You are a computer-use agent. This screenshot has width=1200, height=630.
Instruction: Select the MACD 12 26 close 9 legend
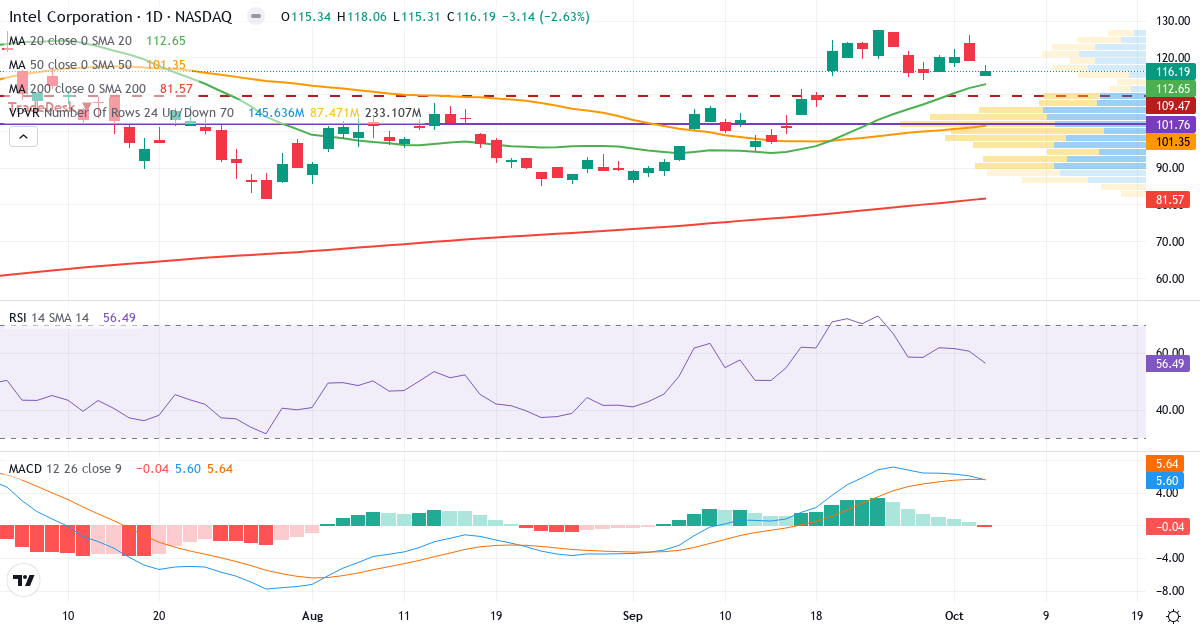tap(65, 468)
